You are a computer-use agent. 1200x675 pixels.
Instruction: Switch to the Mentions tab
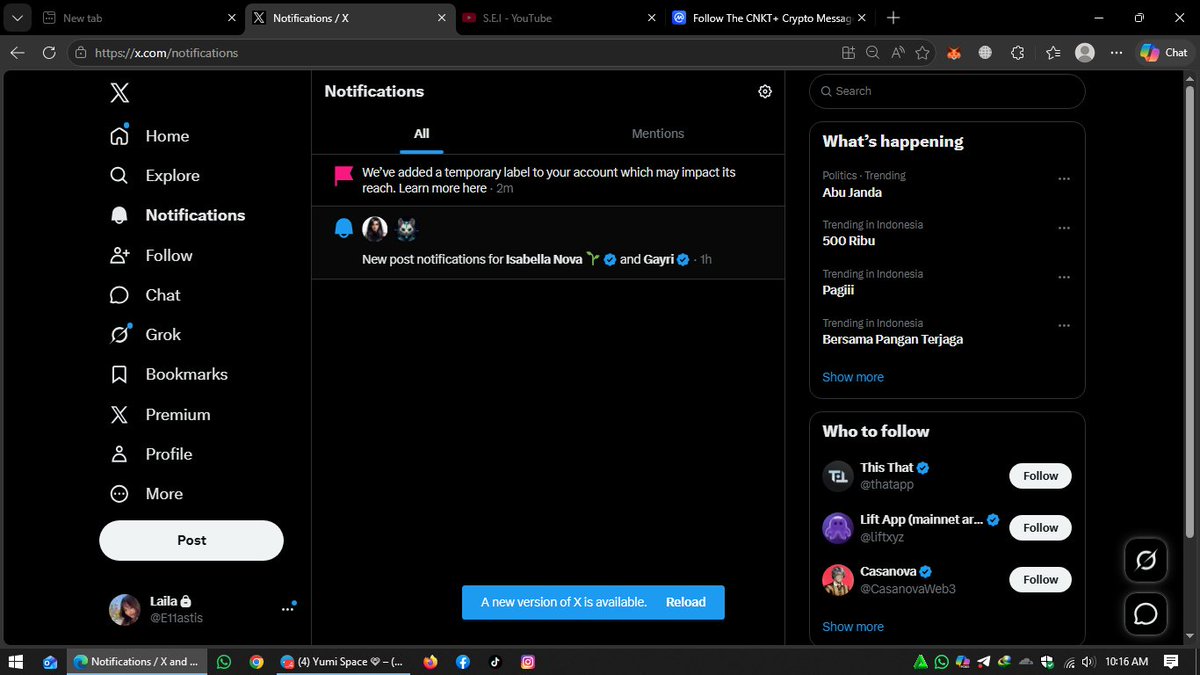[x=658, y=133]
